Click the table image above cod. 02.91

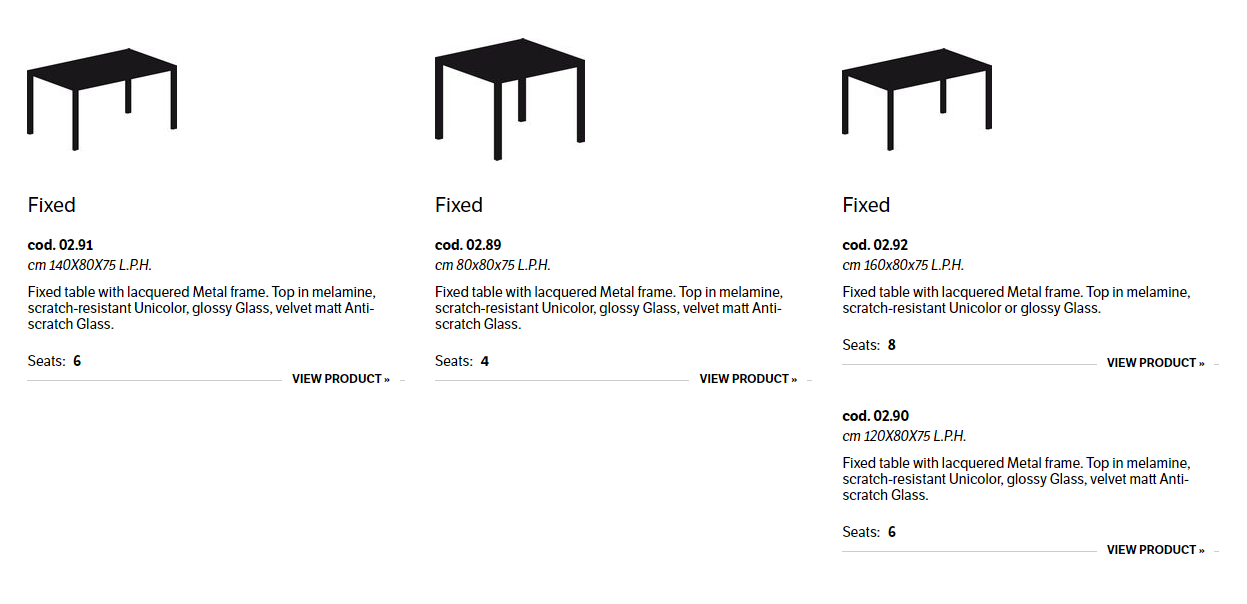[x=102, y=98]
